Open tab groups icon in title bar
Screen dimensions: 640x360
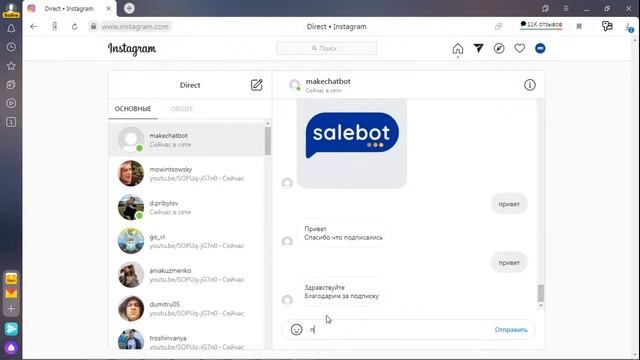545,8
